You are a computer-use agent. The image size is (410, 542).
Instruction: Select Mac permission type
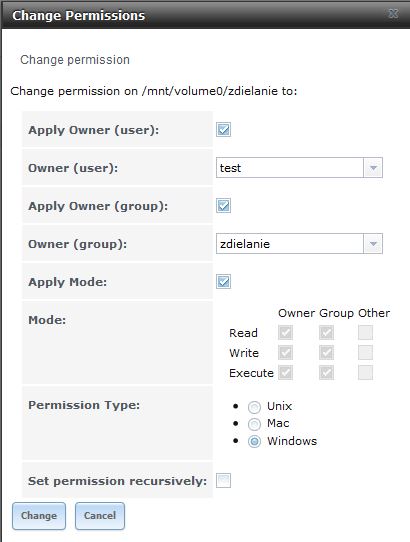[x=254, y=424]
